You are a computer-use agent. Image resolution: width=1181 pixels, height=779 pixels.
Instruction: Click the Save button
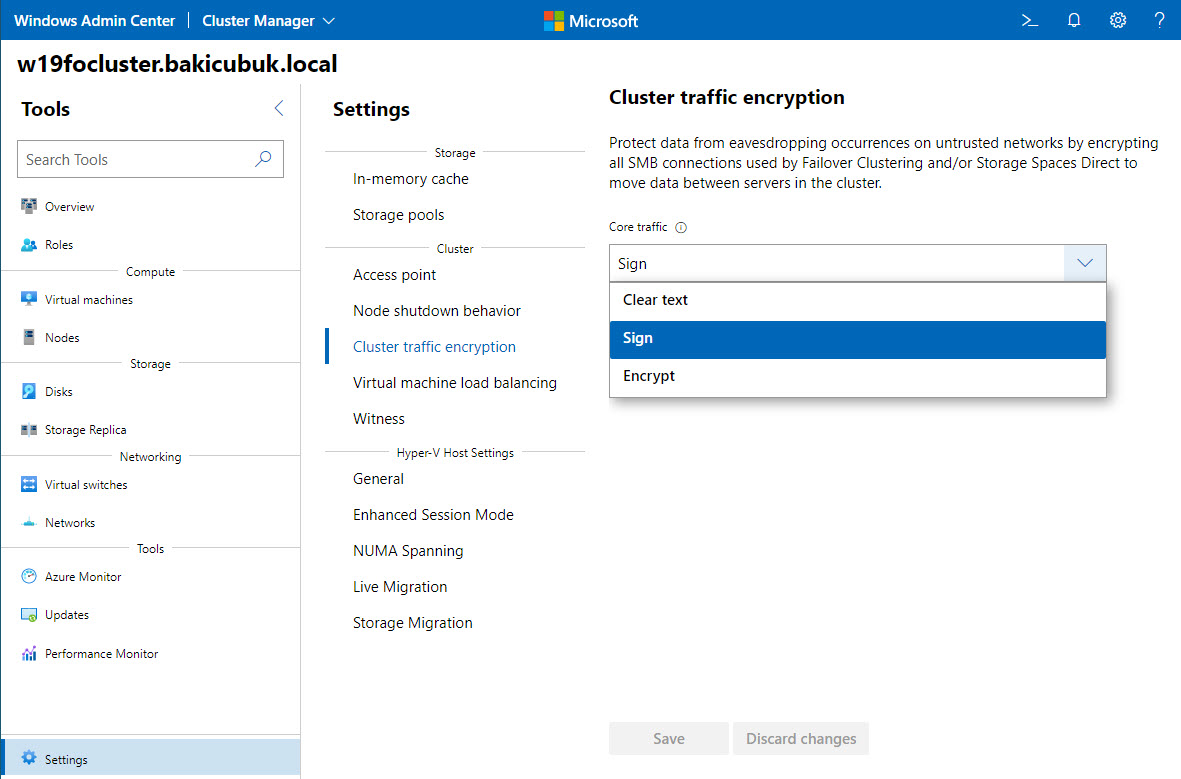point(669,738)
